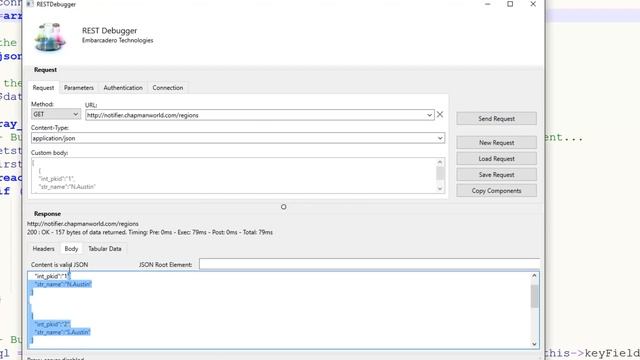Viewport: 640px width, 360px height.
Task: Click the Copy Components button
Action: tap(496, 191)
